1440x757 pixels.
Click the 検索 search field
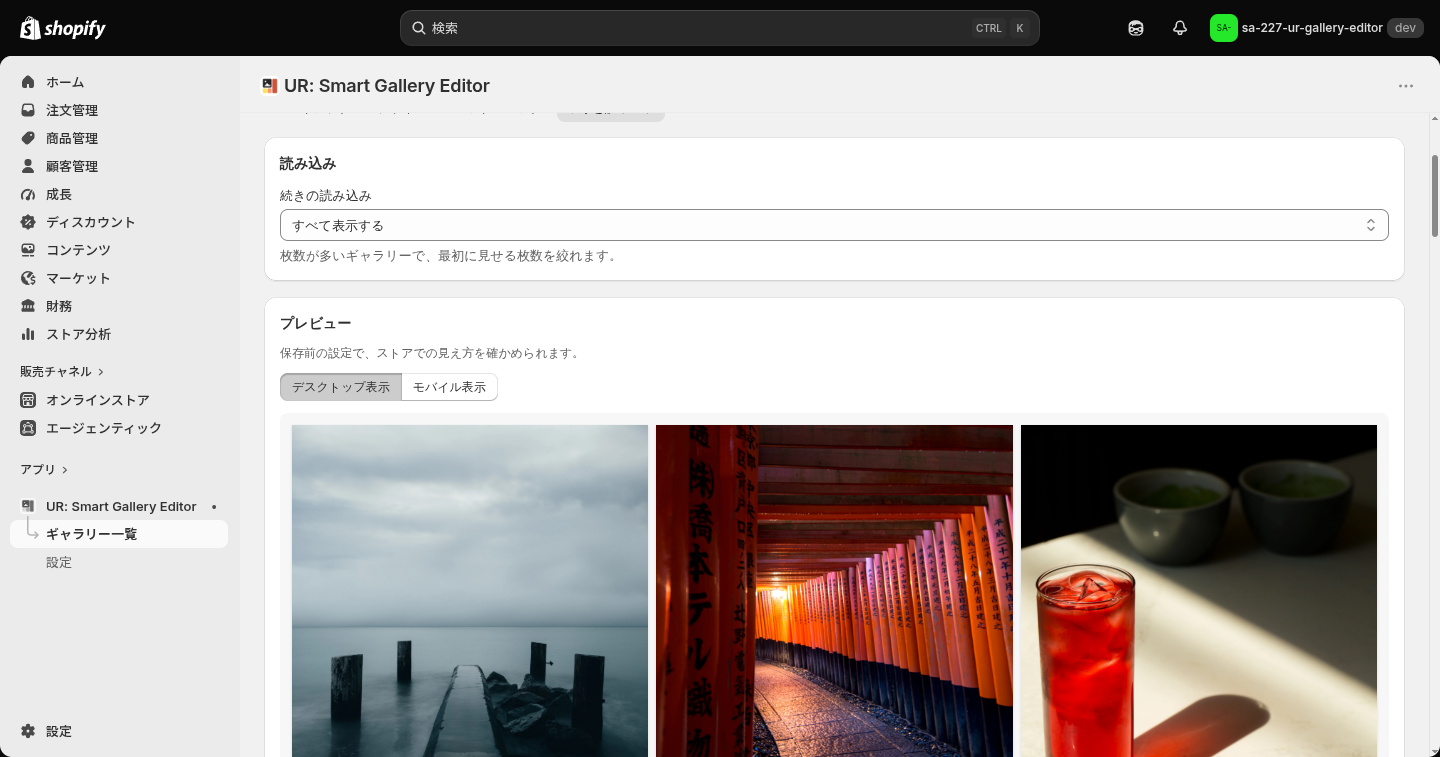(x=720, y=28)
